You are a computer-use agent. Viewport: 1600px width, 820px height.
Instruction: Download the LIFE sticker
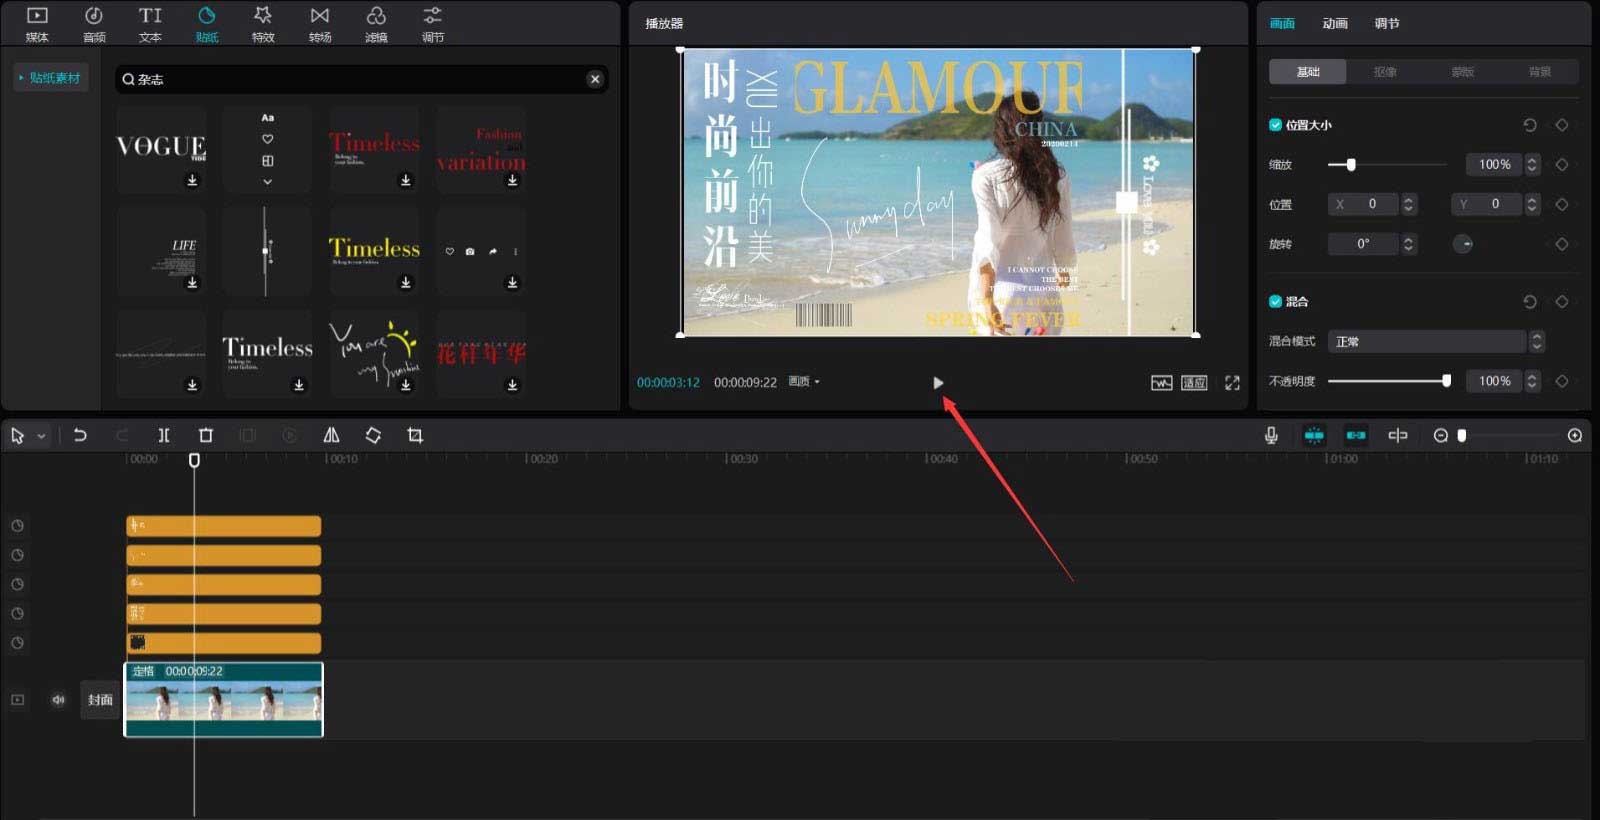pyautogui.click(x=192, y=282)
